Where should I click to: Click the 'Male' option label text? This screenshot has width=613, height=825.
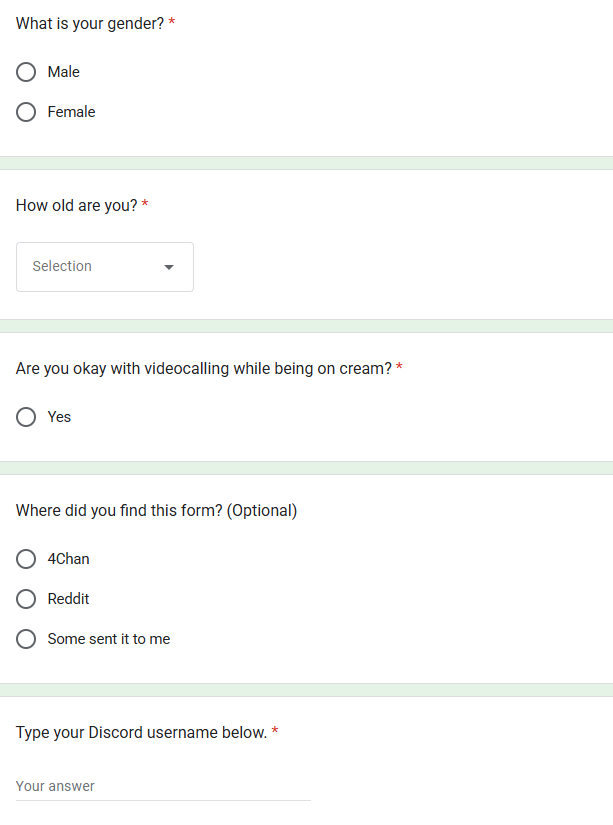point(64,72)
